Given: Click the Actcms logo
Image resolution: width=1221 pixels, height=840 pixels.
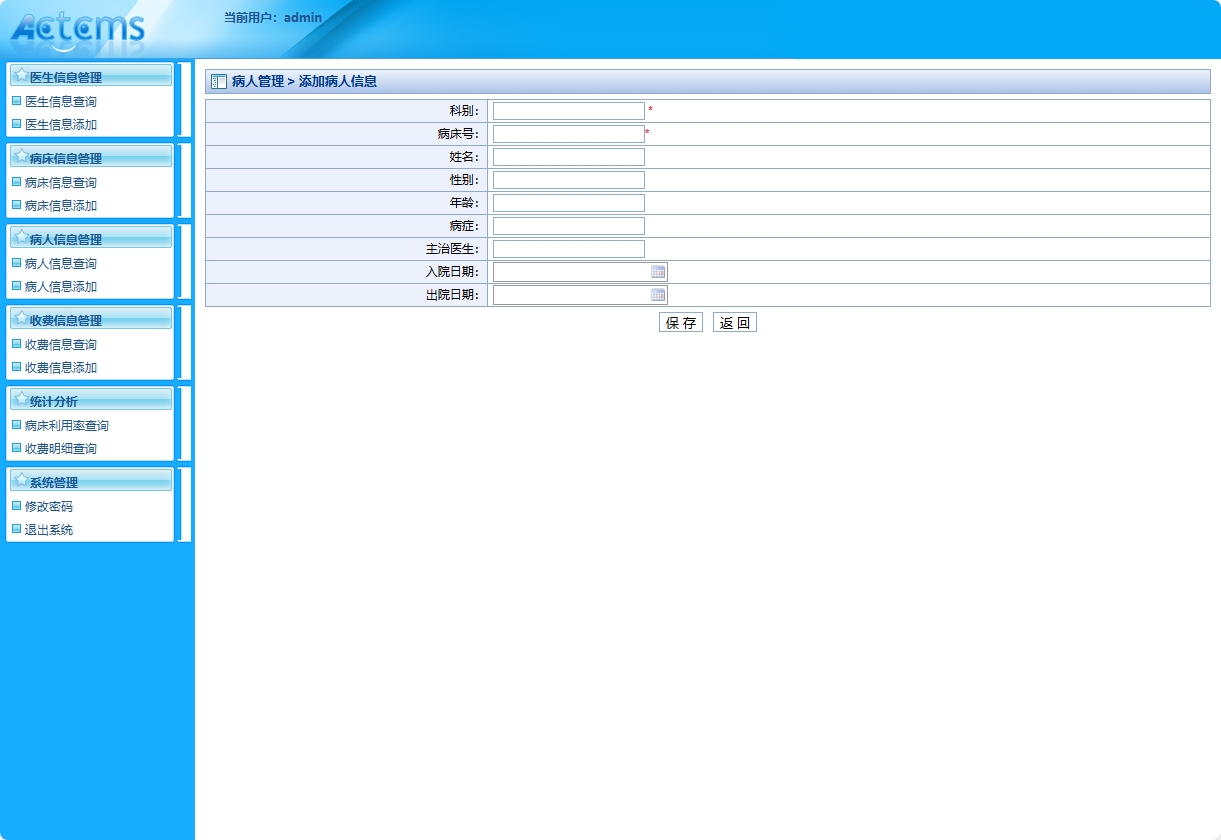Looking at the screenshot, I should (x=78, y=30).
